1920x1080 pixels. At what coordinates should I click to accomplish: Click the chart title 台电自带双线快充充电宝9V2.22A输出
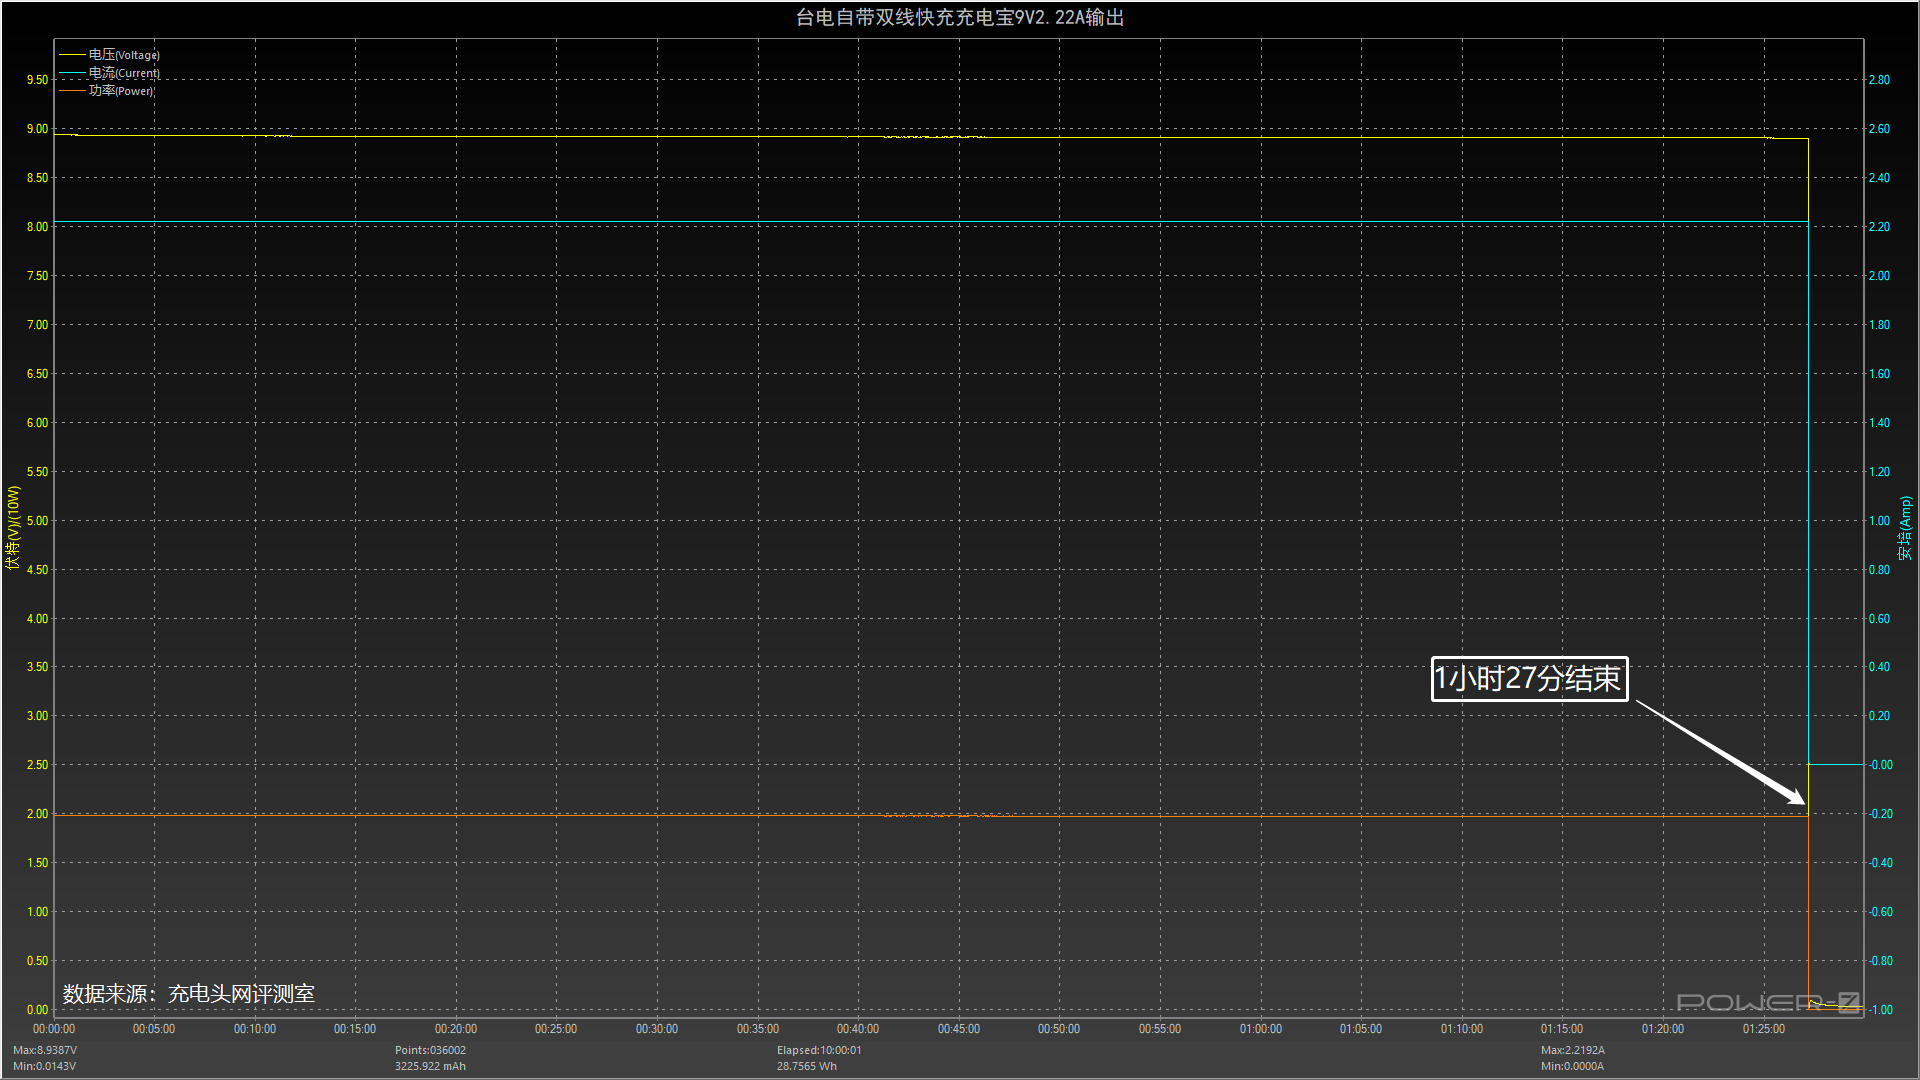[x=959, y=17]
